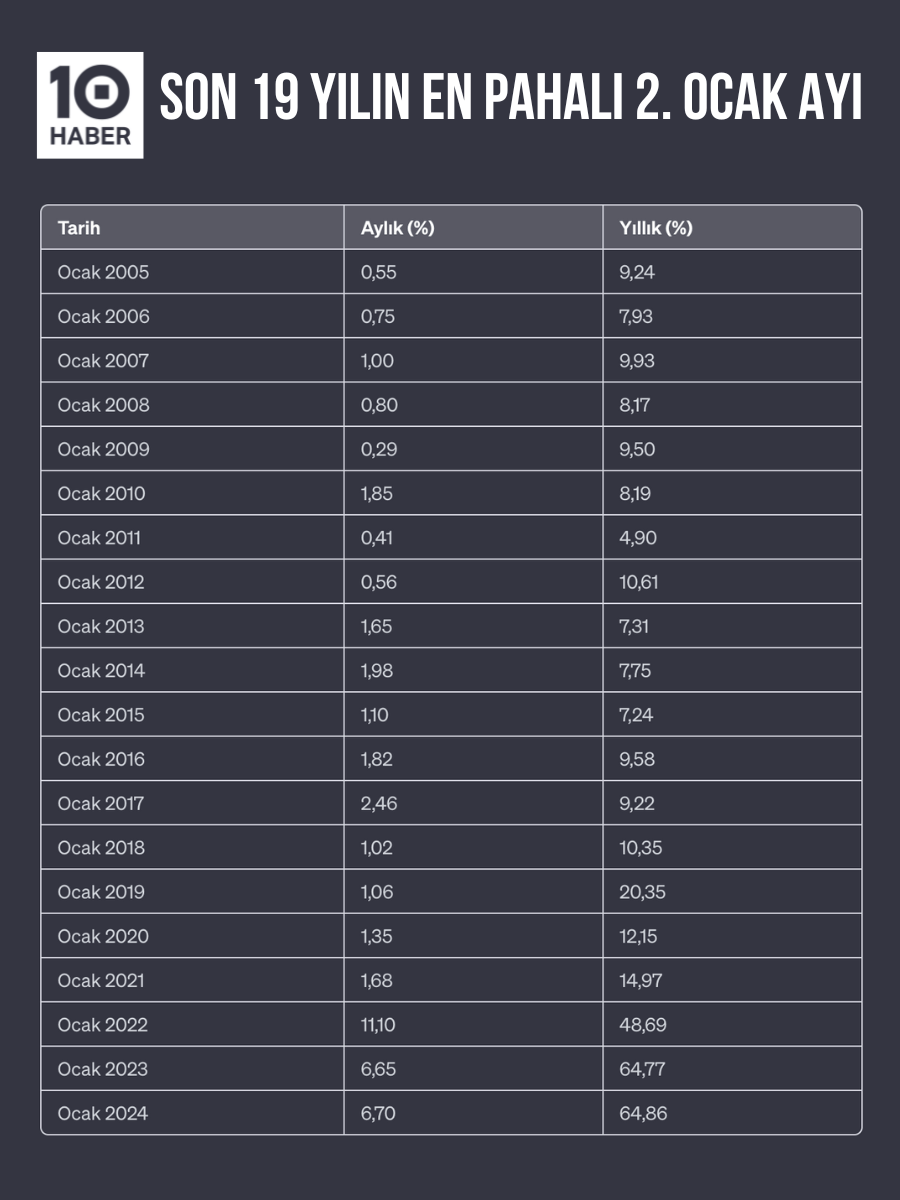Viewport: 900px width, 1200px height.
Task: Select the Ocak 2016 row label
Action: click(101, 759)
